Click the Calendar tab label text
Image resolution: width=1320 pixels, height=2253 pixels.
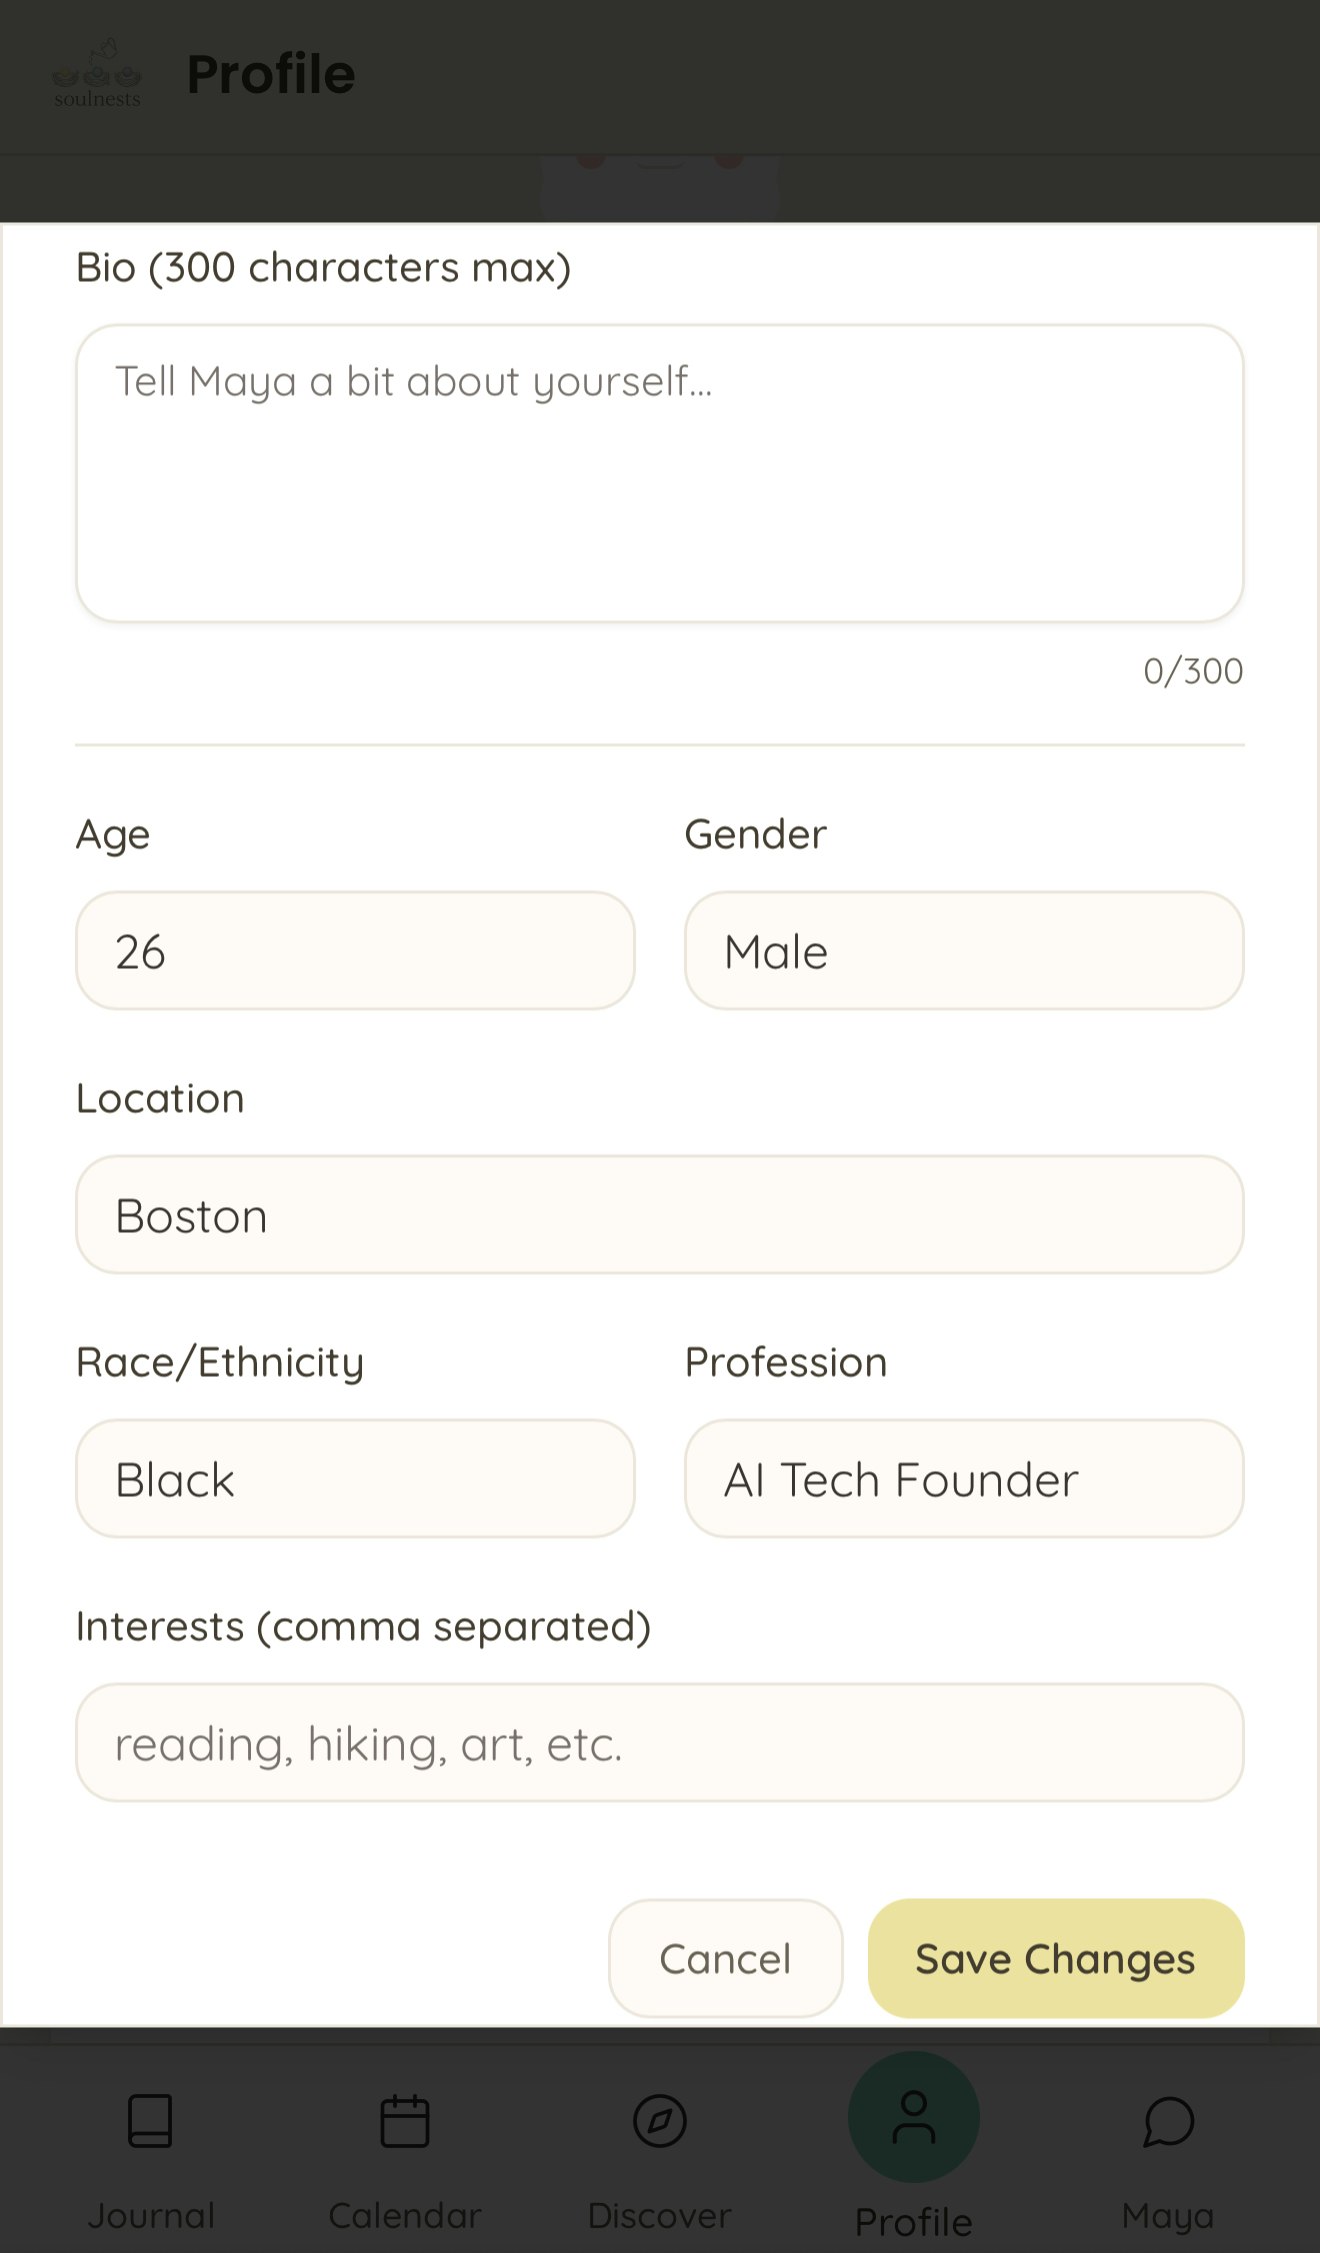coord(405,2216)
